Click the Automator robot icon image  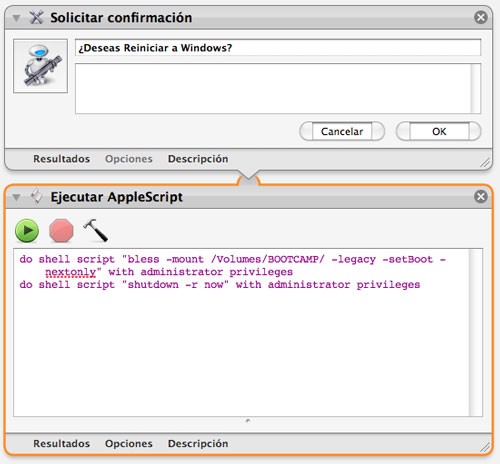pyautogui.click(x=40, y=66)
